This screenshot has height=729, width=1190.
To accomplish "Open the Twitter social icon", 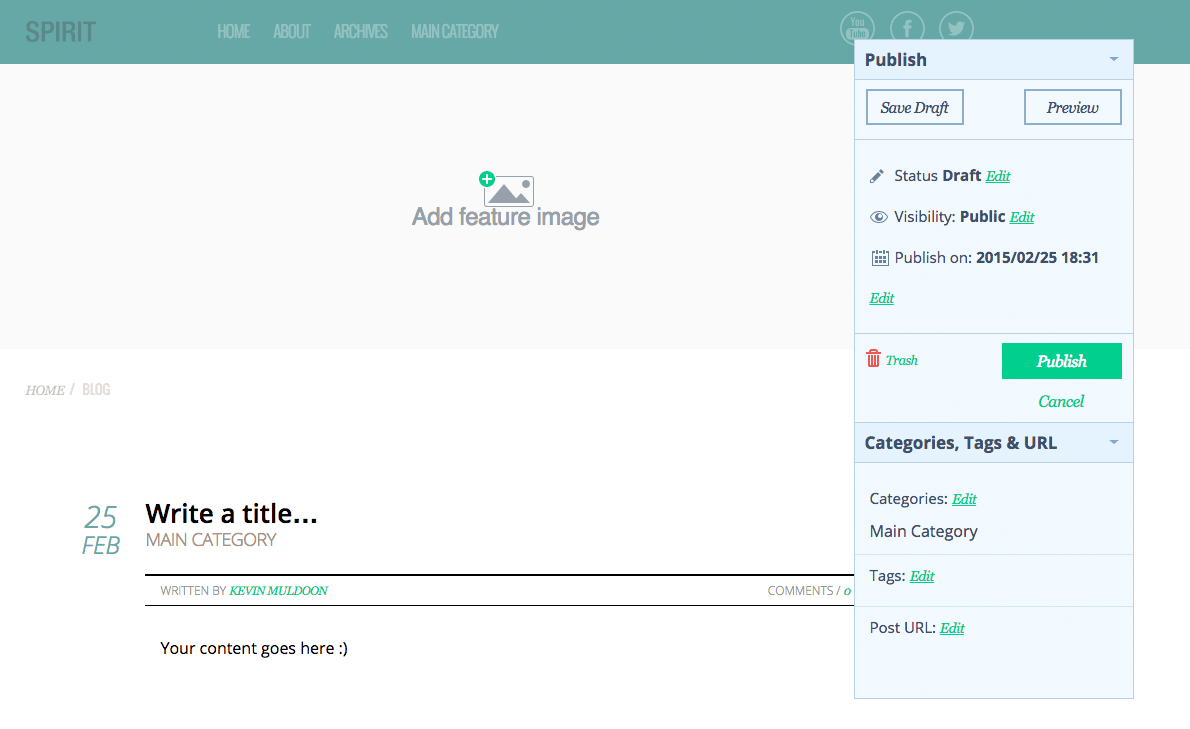I will pyautogui.click(x=956, y=28).
